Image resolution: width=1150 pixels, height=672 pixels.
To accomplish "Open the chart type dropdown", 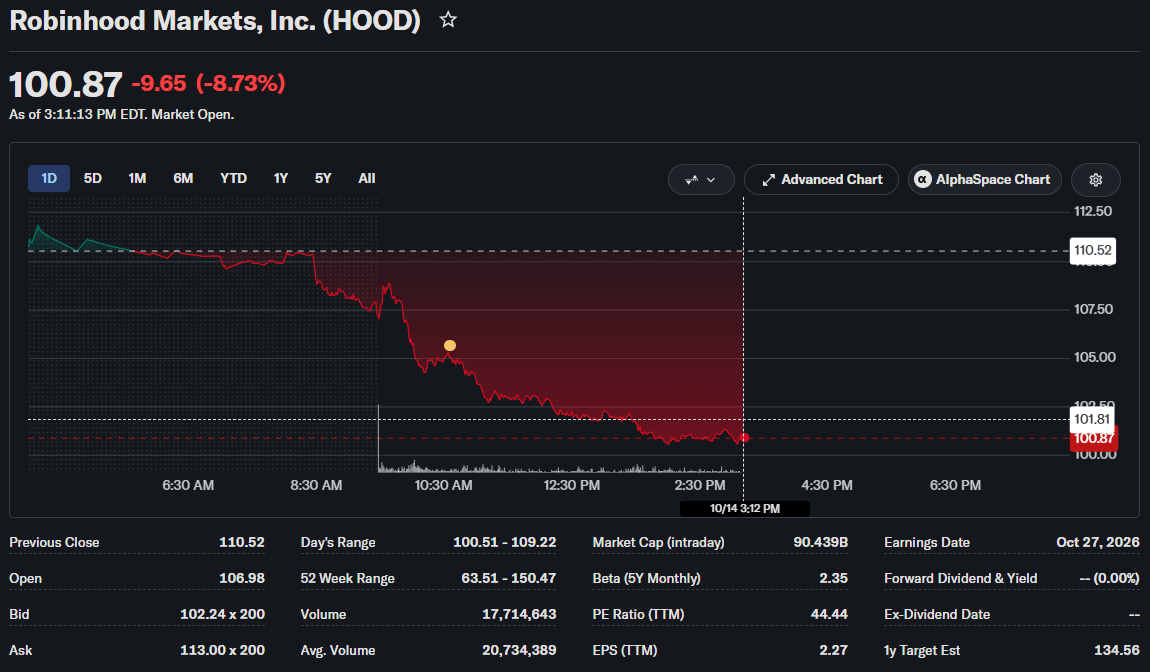I will tap(700, 180).
